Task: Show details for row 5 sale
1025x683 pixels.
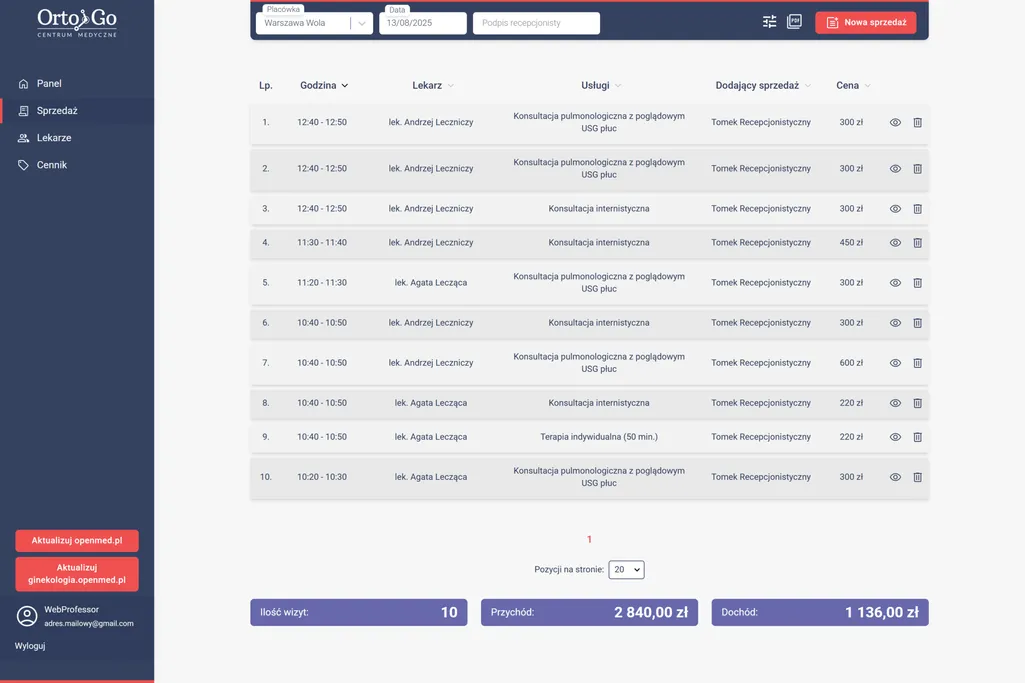Action: pyautogui.click(x=895, y=283)
